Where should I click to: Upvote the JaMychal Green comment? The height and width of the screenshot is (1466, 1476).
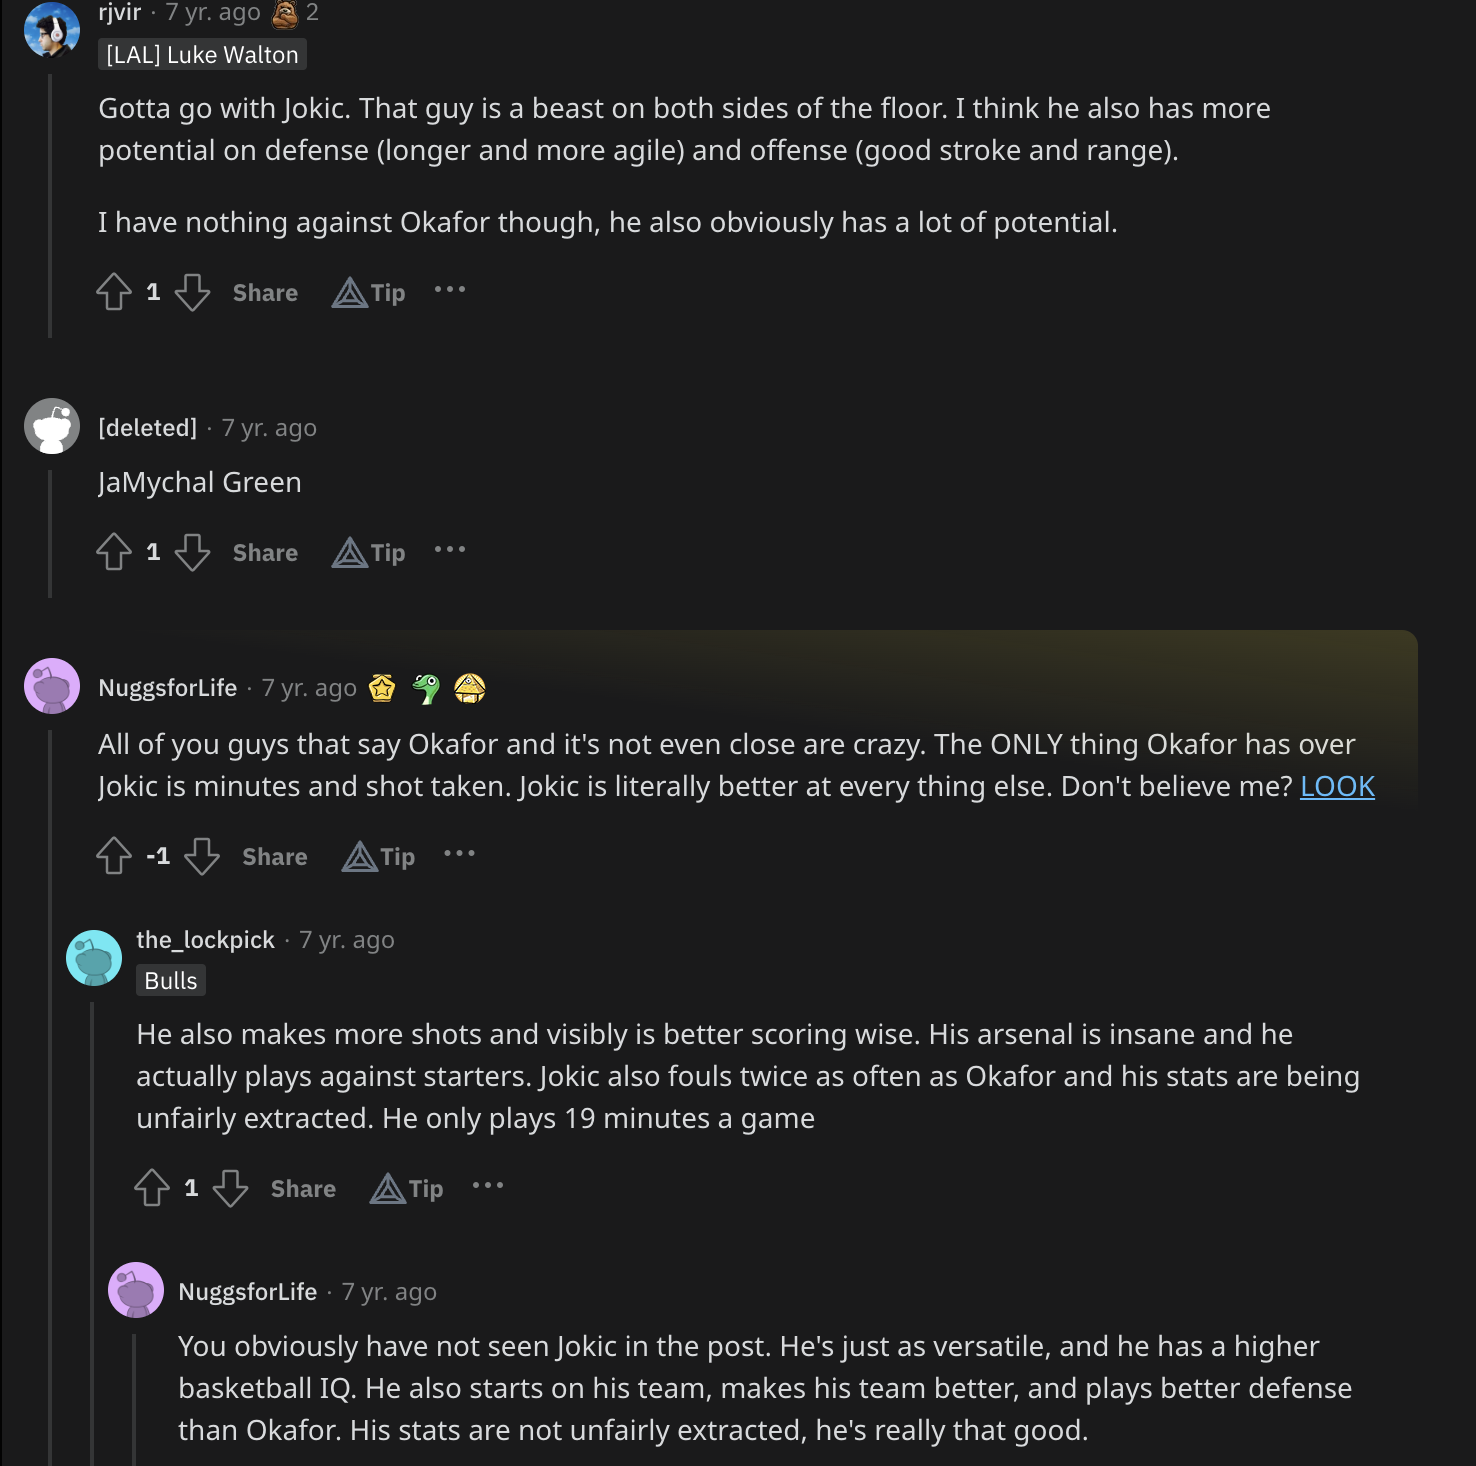point(114,552)
